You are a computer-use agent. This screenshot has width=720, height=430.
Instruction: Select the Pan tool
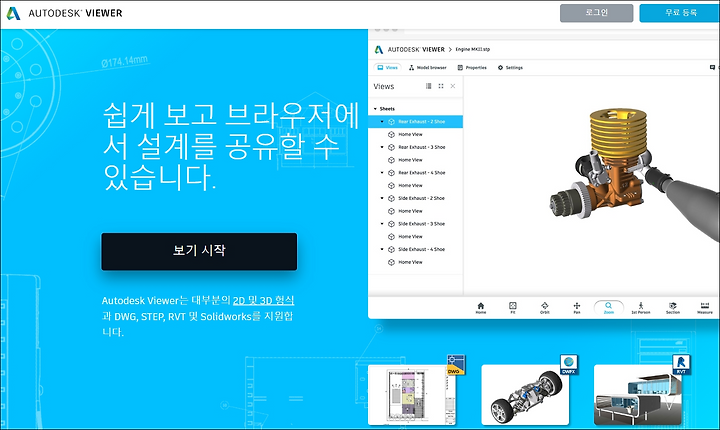point(577,308)
